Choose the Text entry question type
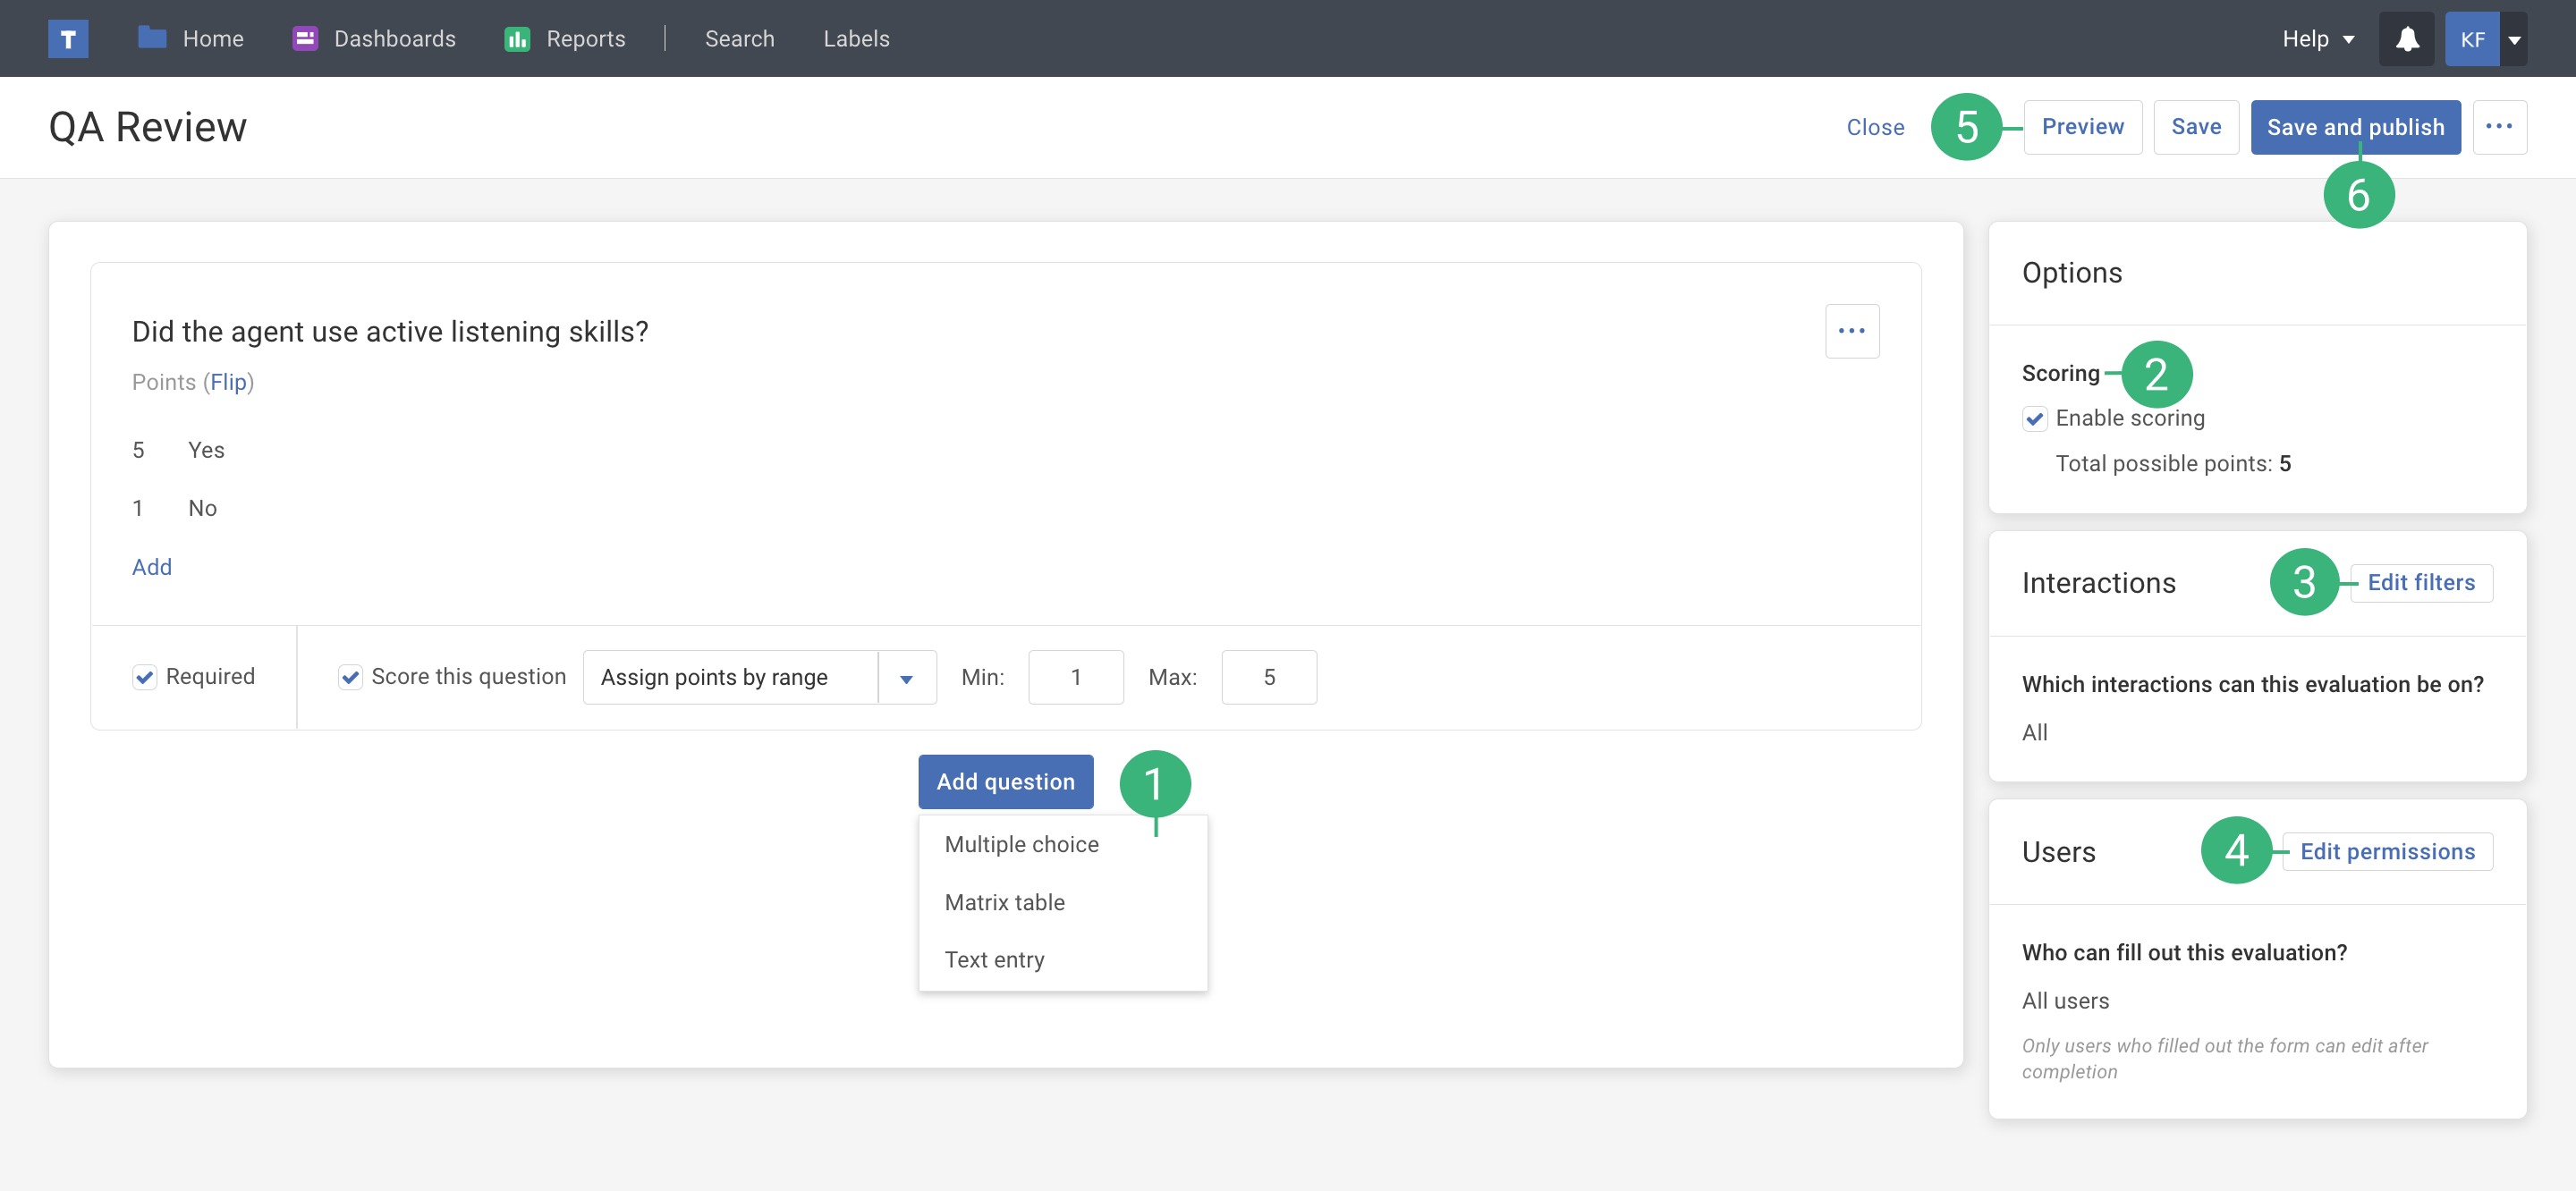 coord(994,960)
